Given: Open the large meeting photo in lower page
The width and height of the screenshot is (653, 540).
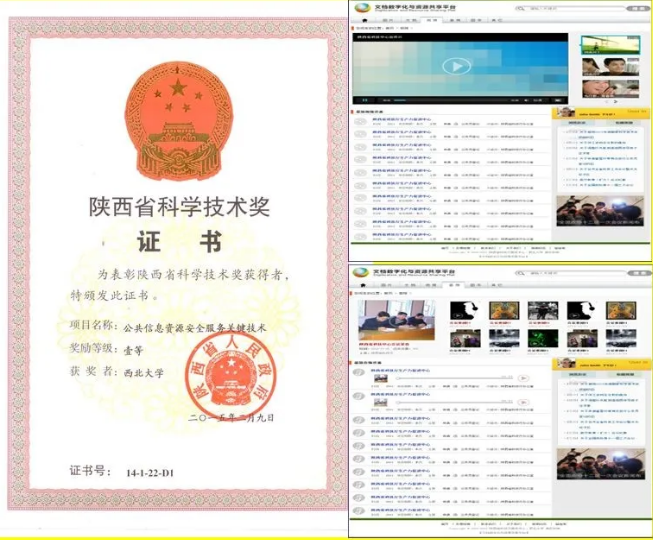Looking at the screenshot, I should [x=396, y=321].
